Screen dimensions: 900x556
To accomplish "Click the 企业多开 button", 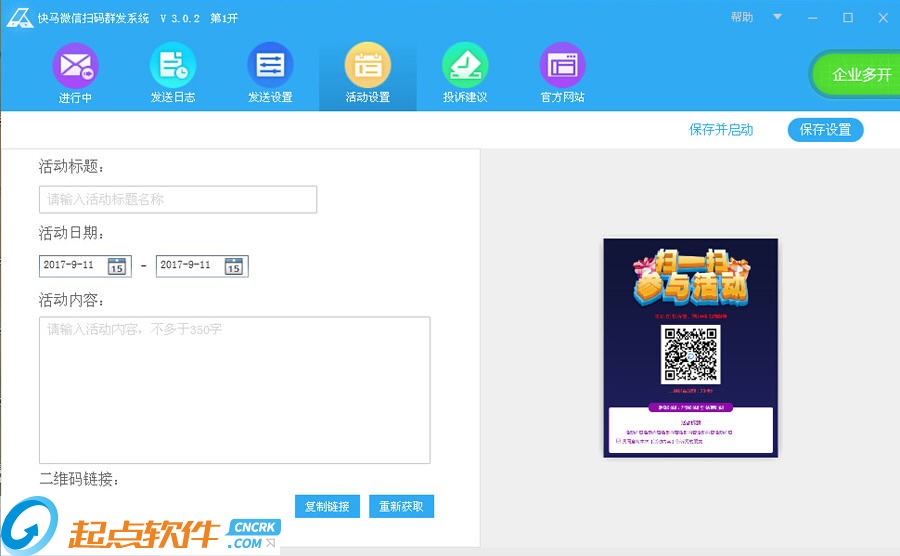I will tap(855, 75).
